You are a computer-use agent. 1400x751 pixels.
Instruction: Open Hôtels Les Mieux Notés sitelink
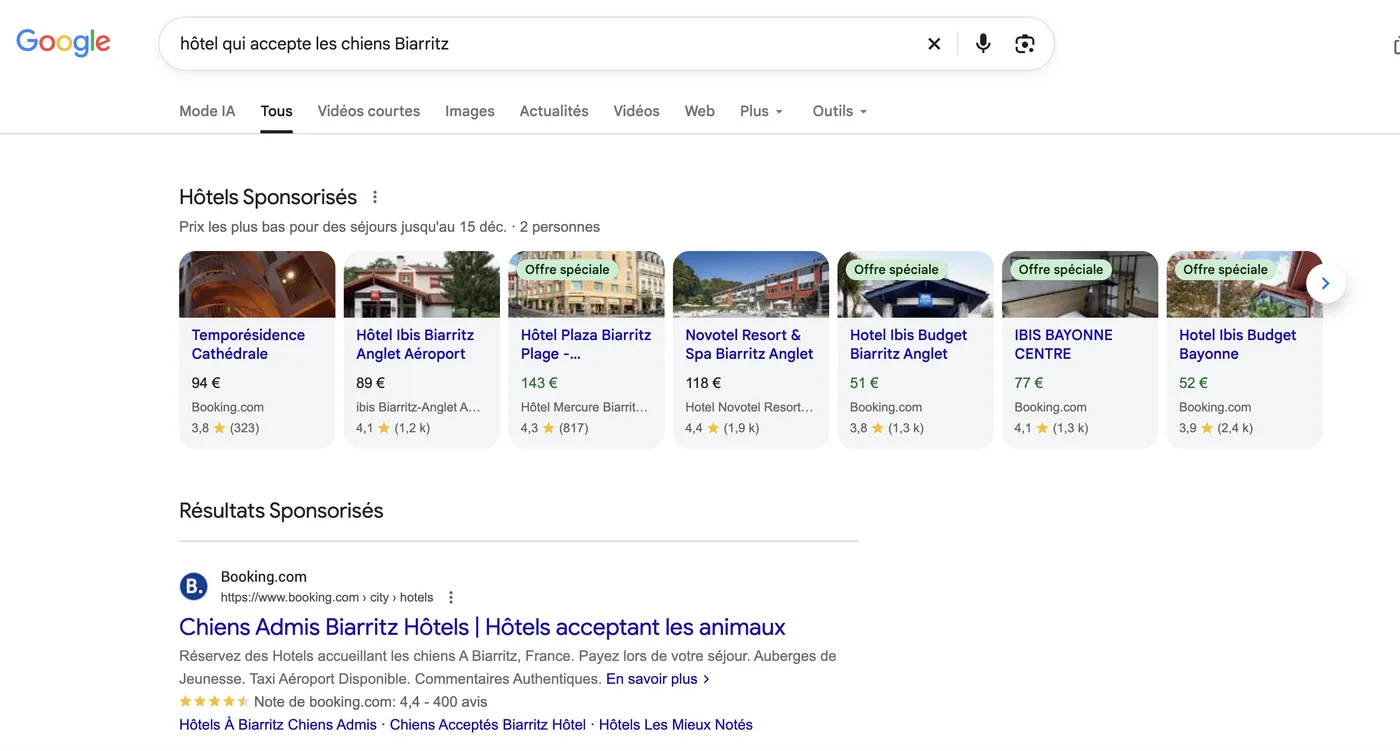pos(676,725)
